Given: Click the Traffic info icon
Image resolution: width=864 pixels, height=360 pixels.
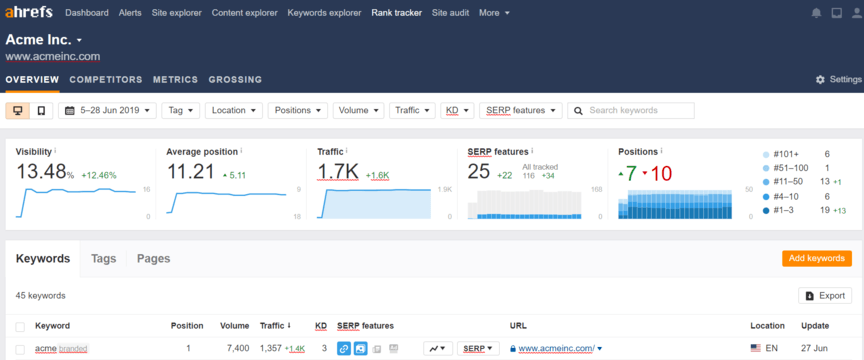Looking at the screenshot, I should click(347, 150).
